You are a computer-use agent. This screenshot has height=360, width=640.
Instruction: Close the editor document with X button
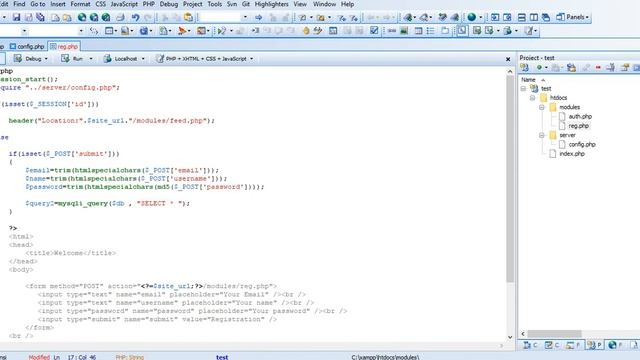[508, 59]
